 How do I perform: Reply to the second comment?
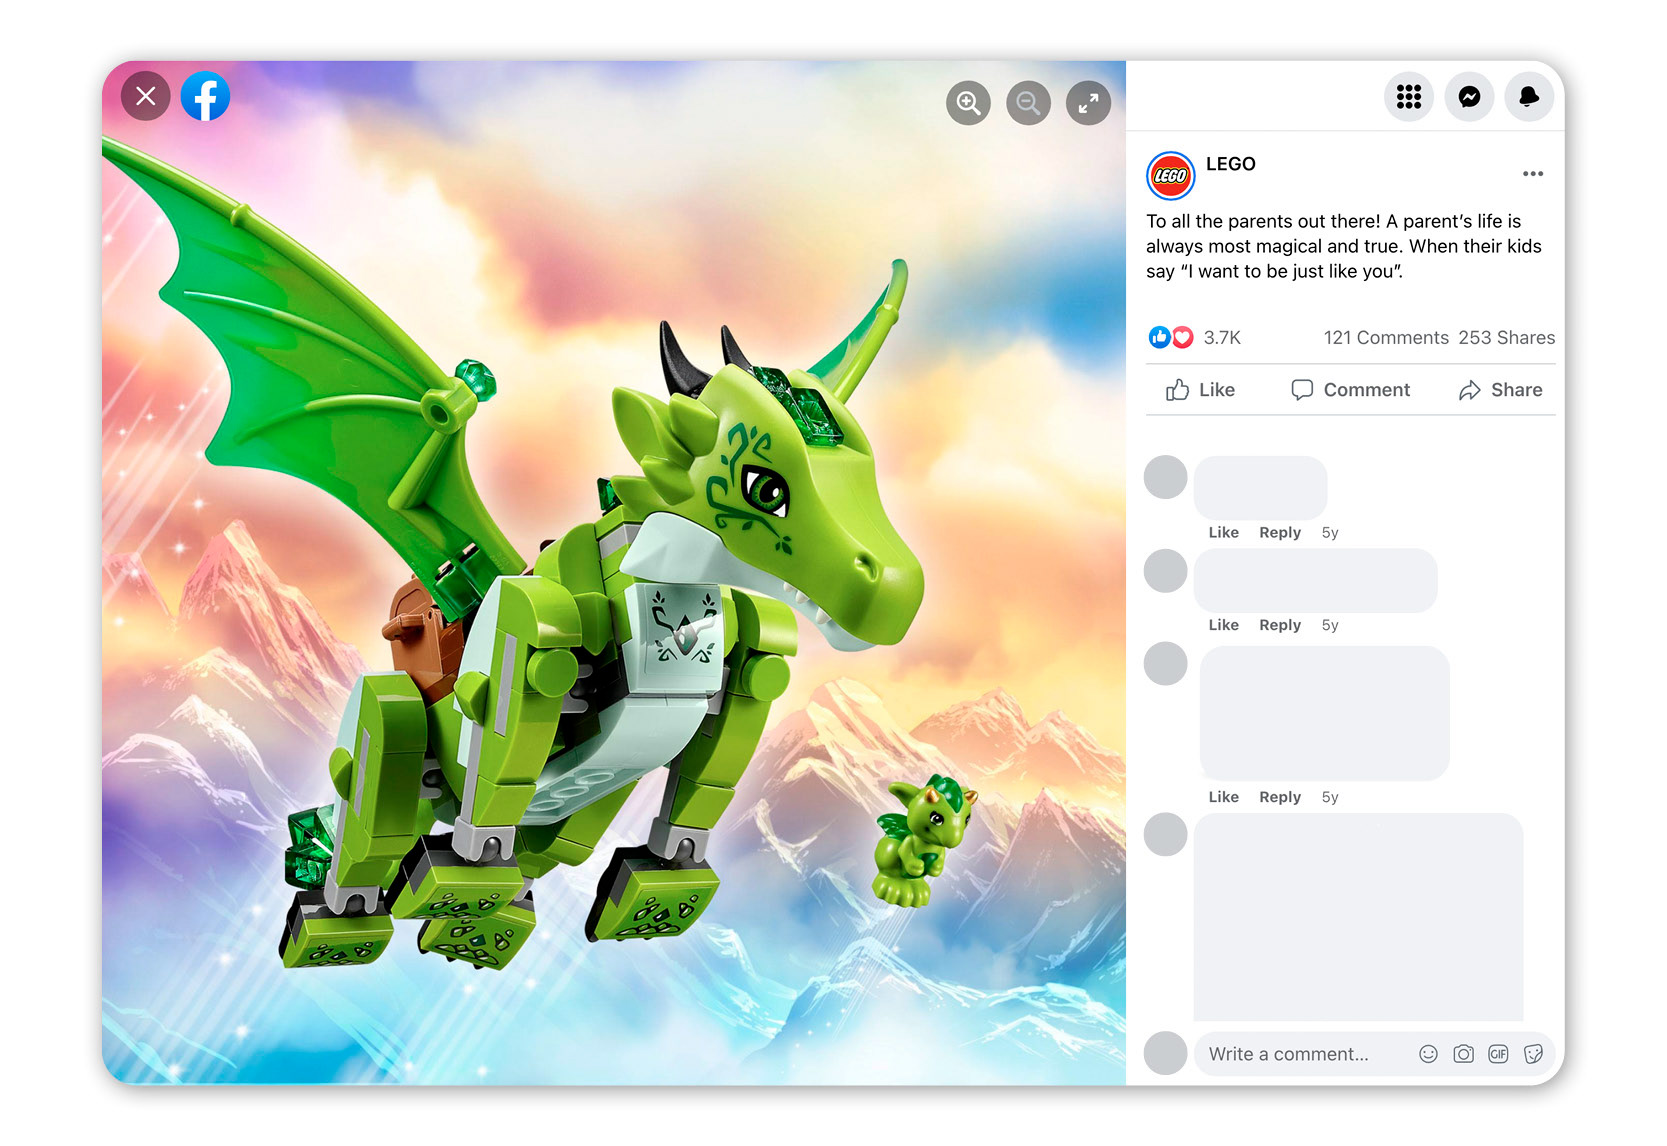1280,625
